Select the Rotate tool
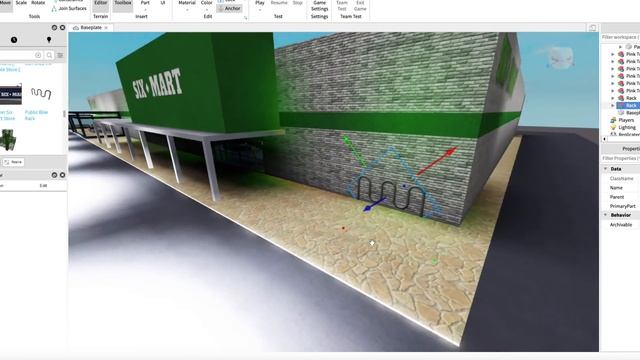 click(38, 3)
